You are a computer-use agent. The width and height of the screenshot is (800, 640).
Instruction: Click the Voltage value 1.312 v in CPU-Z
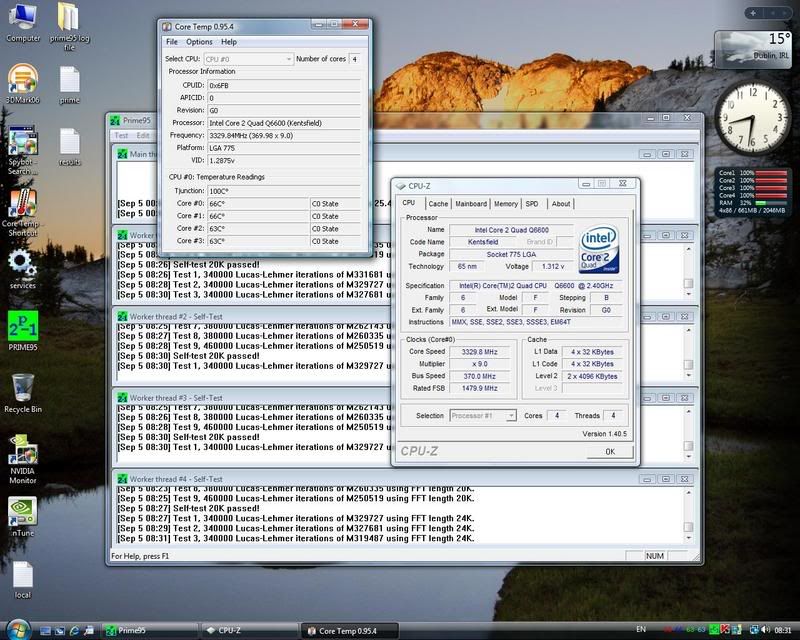pyautogui.click(x=553, y=266)
